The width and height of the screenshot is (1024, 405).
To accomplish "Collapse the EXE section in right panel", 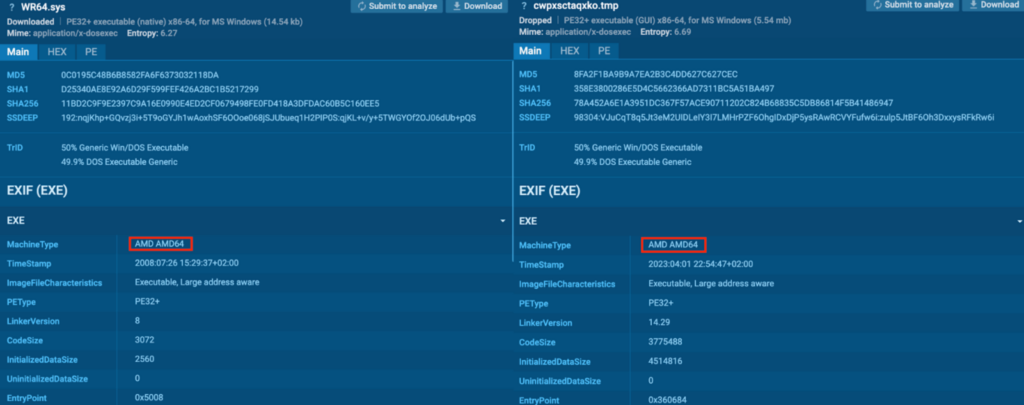I will coord(1015,219).
